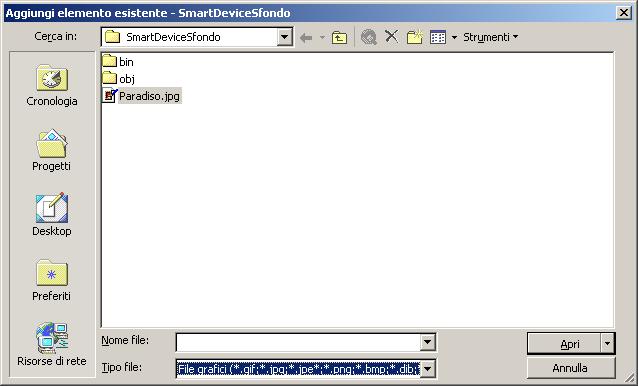This screenshot has height=386, width=638.
Task: Click inside the Nome file text field
Action: click(298, 342)
